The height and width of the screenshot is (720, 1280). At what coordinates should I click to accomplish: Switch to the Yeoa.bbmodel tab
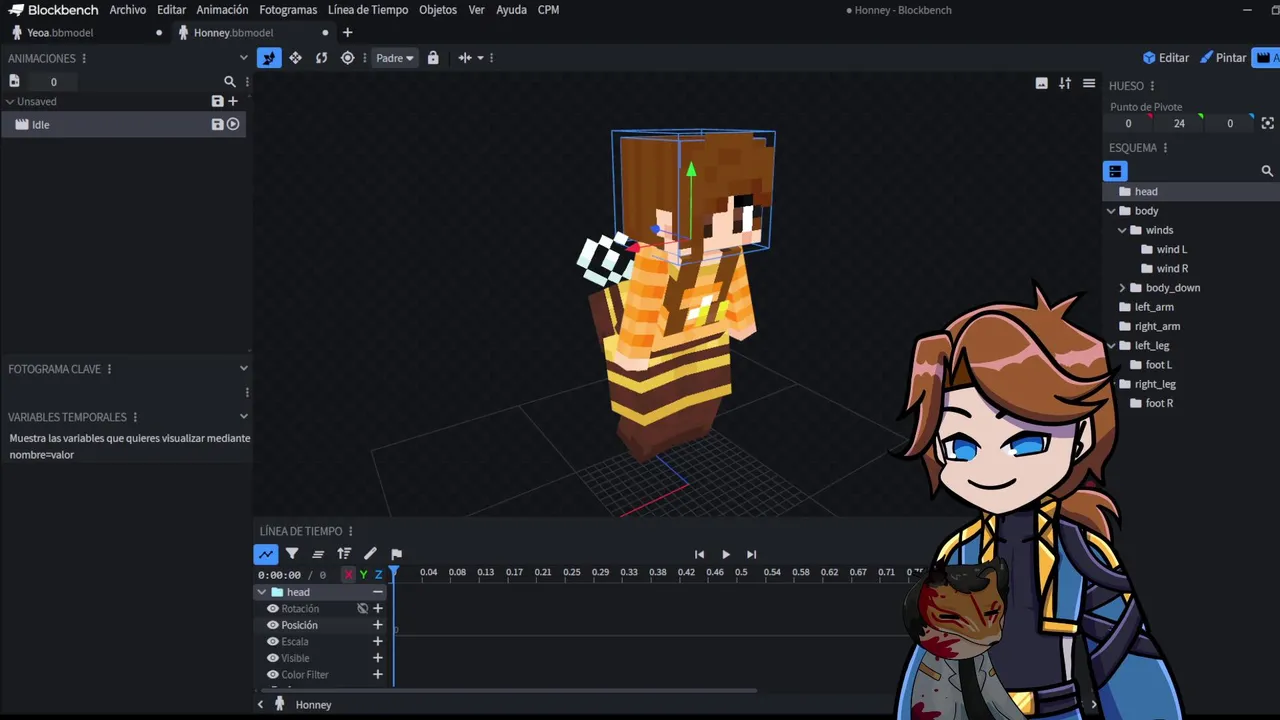coord(60,33)
